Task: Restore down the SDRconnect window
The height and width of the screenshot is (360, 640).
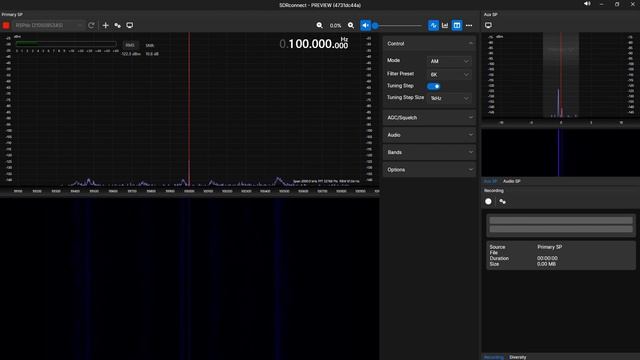Action: [x=617, y=4]
